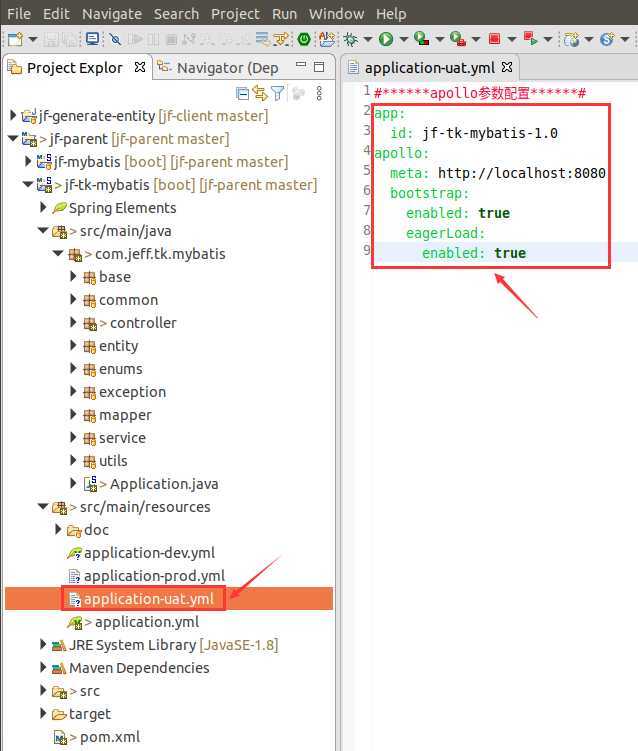Click the meta http://localhost:8080 line in editor

(498, 173)
